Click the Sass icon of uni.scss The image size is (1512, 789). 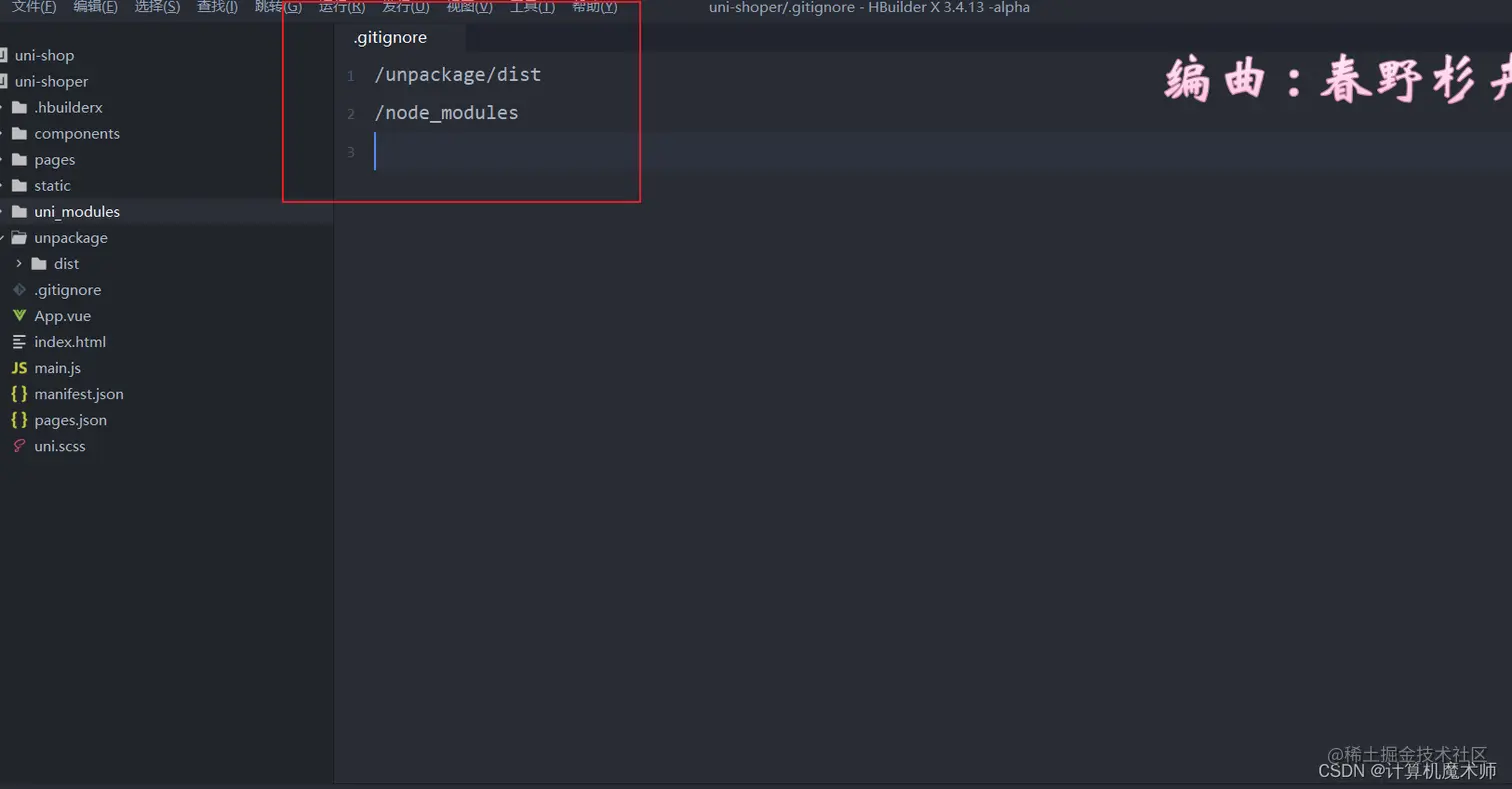point(19,446)
